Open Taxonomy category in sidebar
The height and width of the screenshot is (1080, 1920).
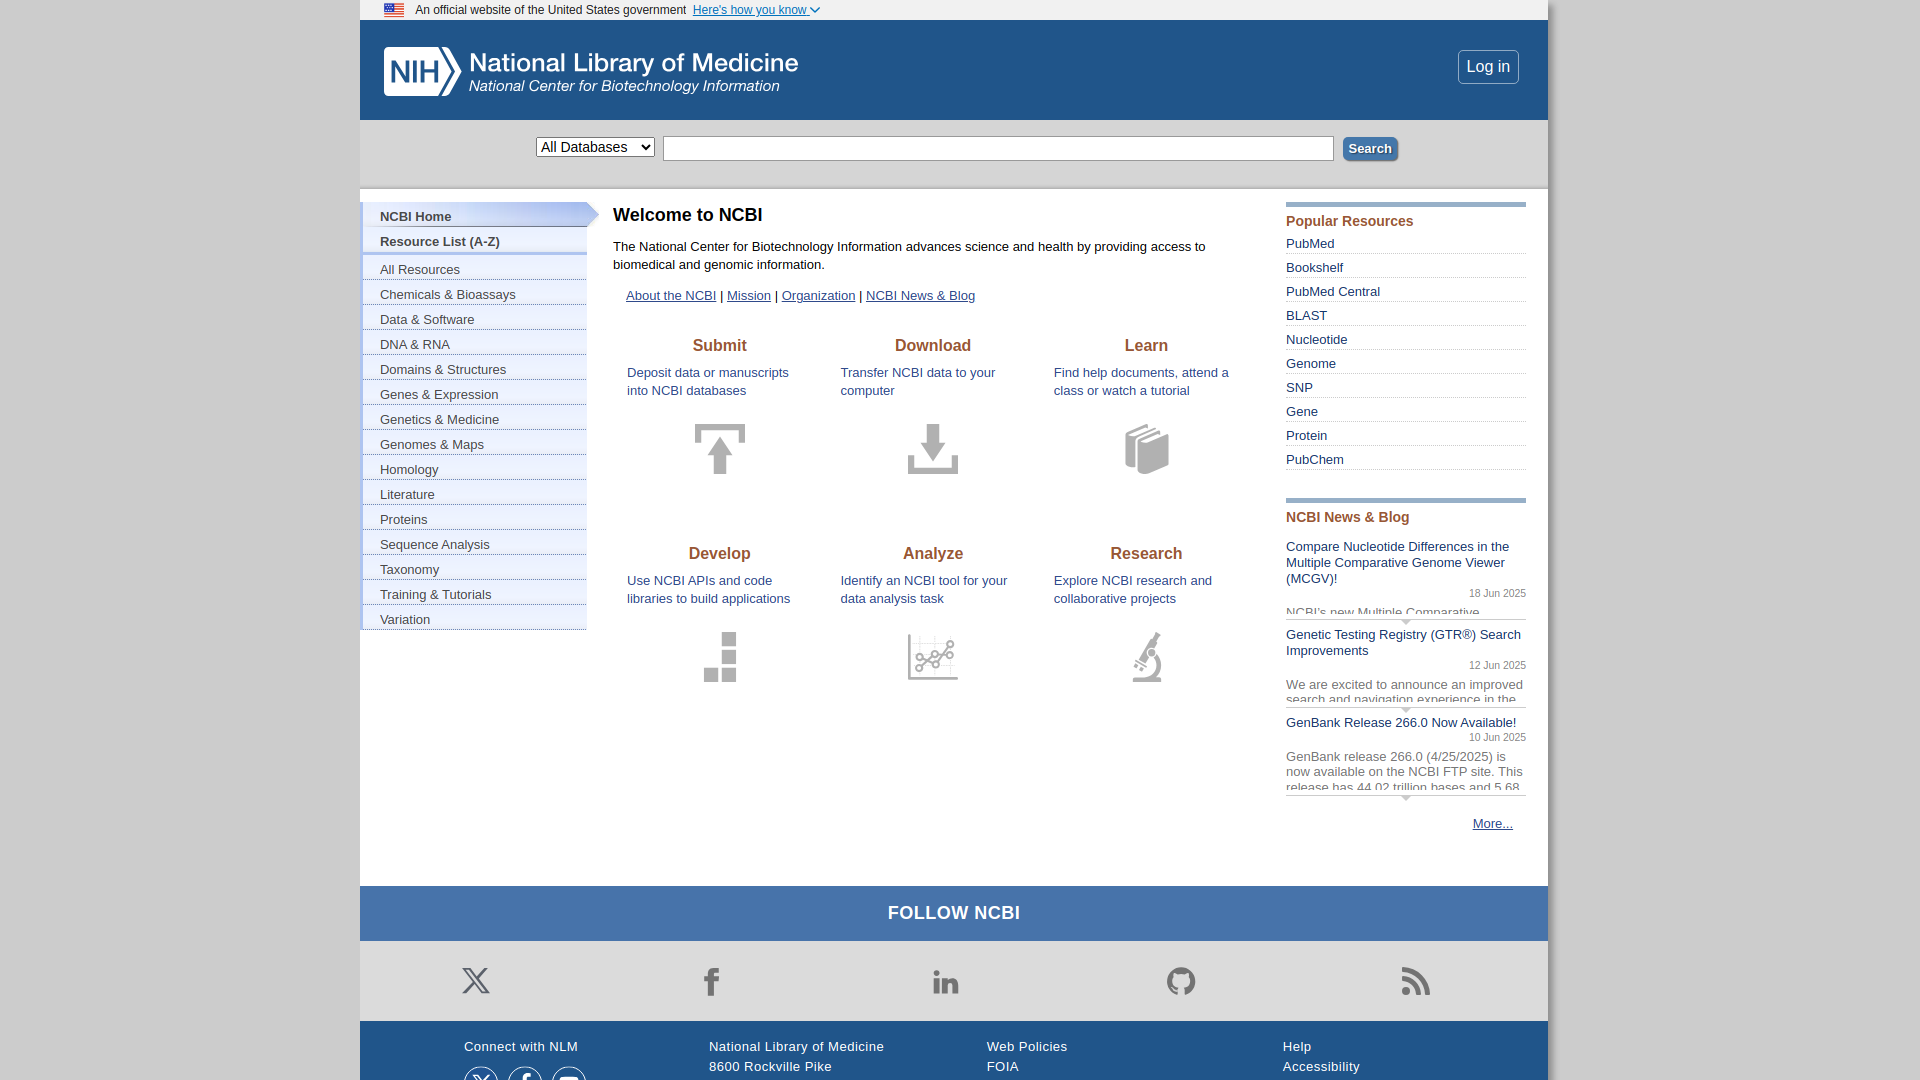tap(475, 569)
